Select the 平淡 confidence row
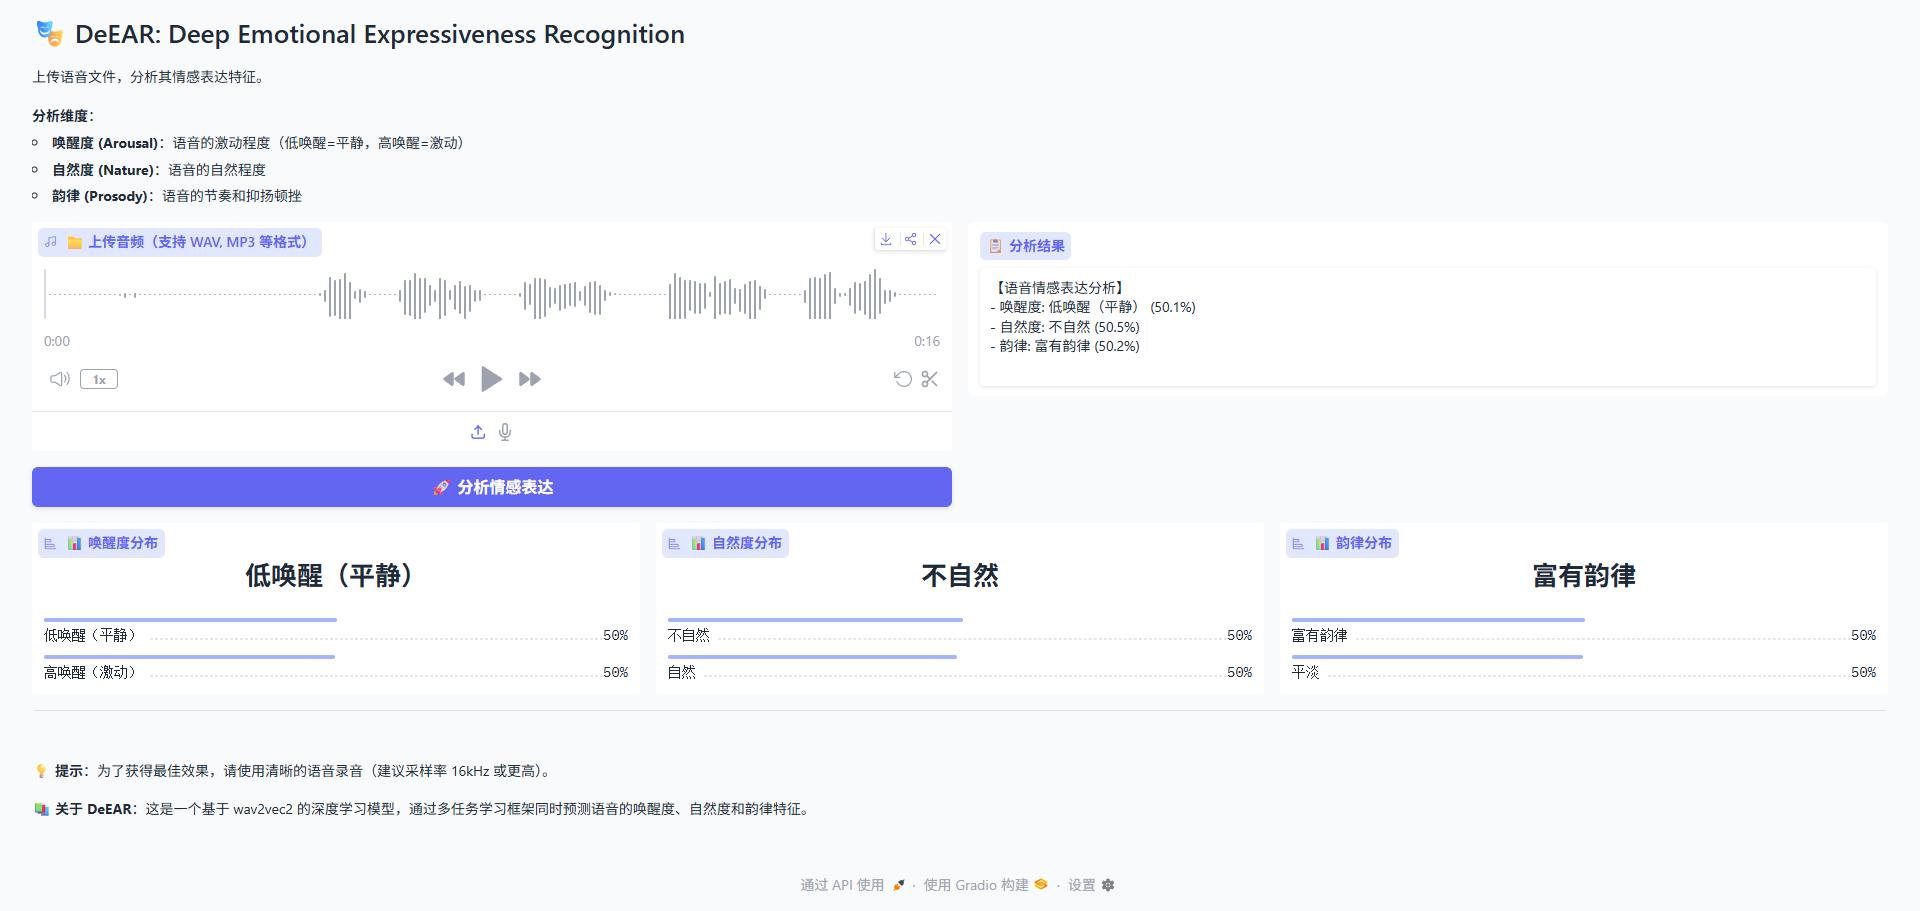Screen dimensions: 1920x911 coord(1584,668)
